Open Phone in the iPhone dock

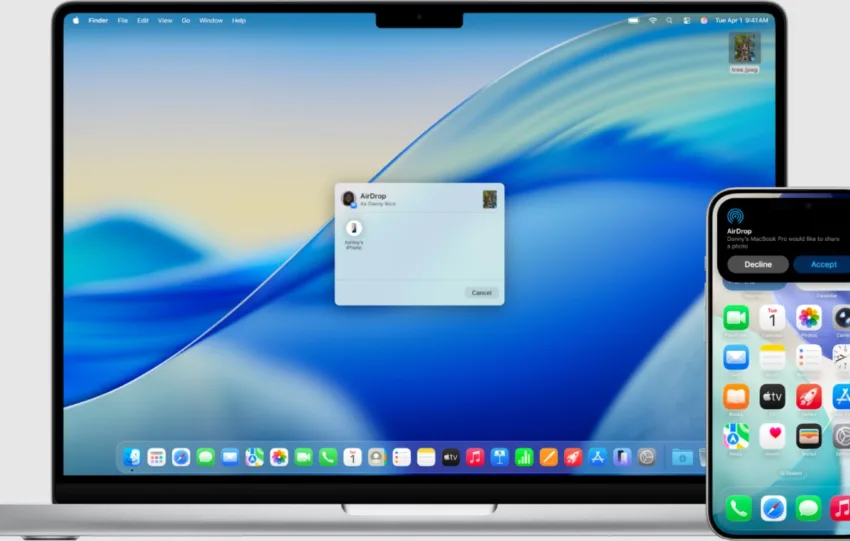coord(738,509)
